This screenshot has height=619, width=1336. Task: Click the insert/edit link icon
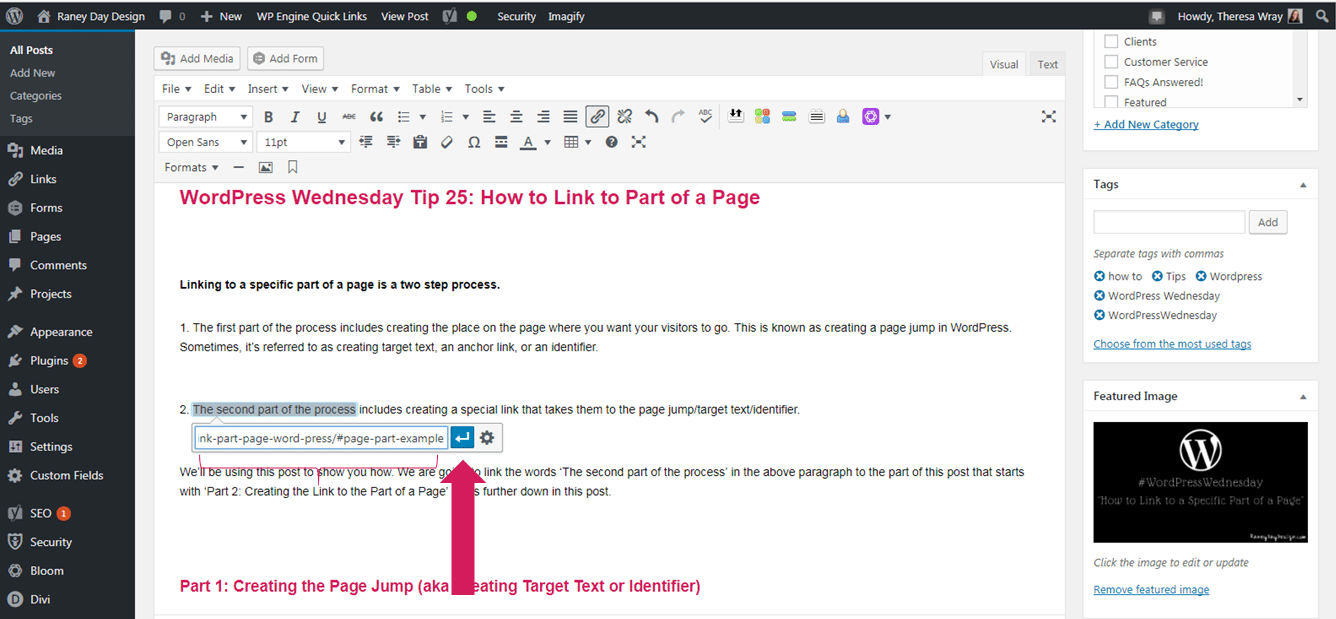point(597,117)
